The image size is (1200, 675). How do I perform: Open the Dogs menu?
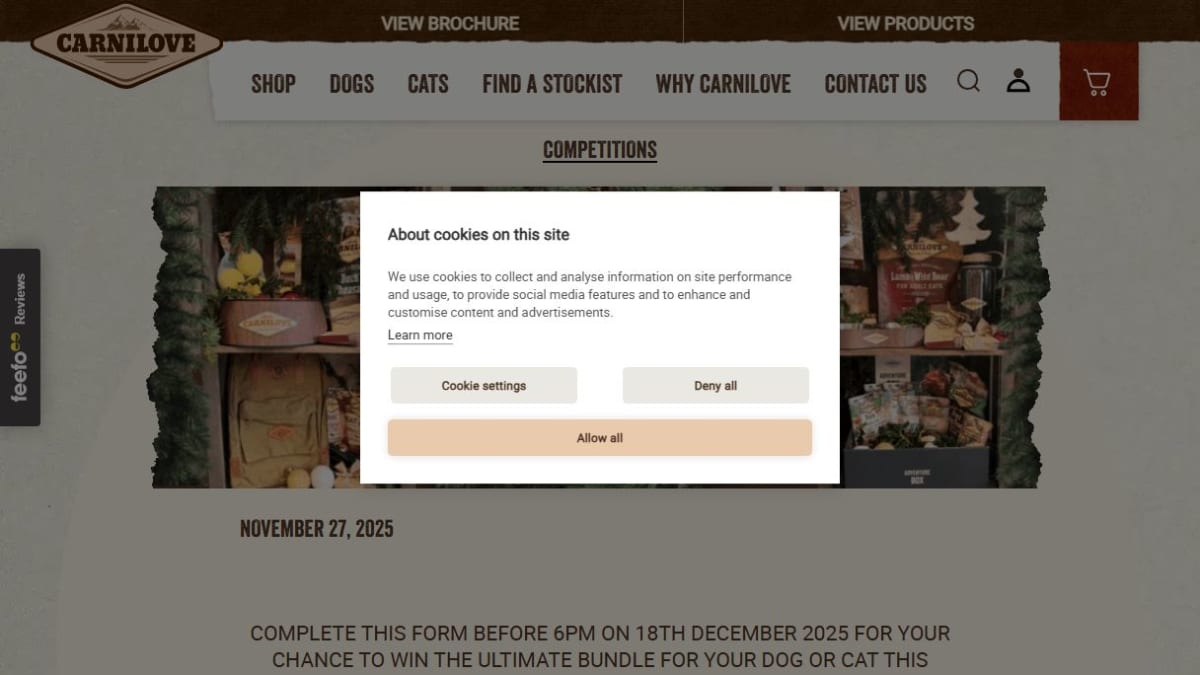coord(352,84)
